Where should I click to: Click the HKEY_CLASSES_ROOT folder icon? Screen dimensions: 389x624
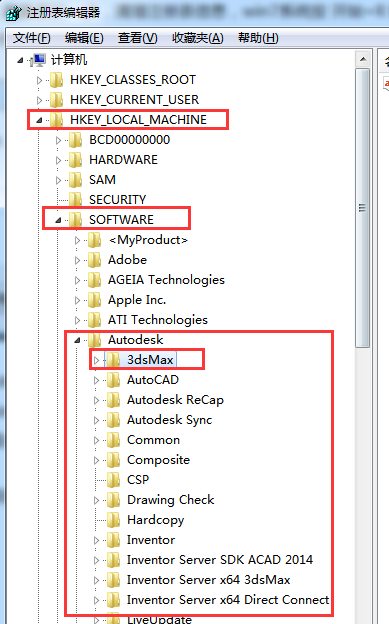57,80
